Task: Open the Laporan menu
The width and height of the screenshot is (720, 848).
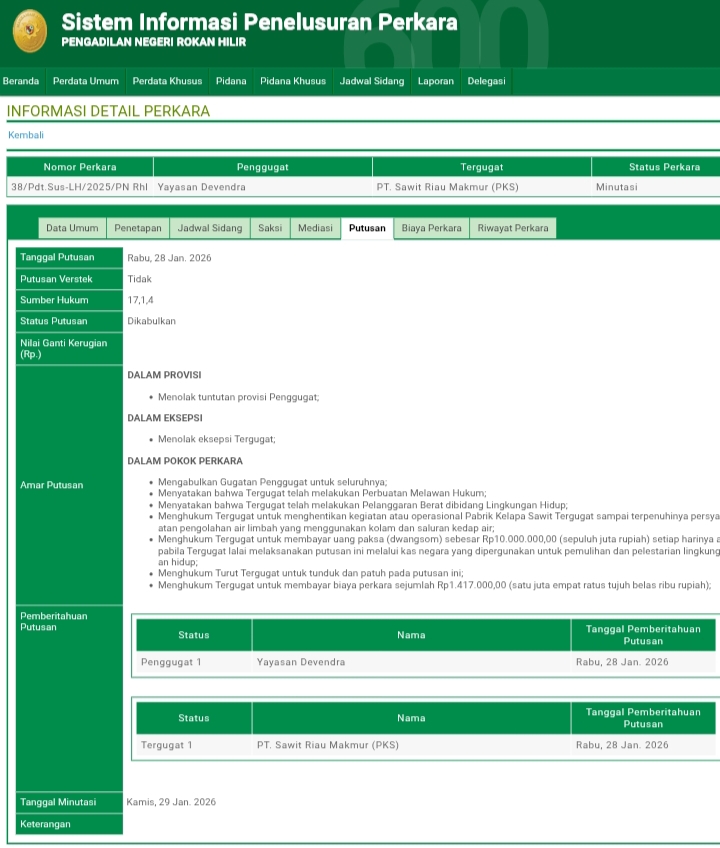Action: pyautogui.click(x=436, y=81)
